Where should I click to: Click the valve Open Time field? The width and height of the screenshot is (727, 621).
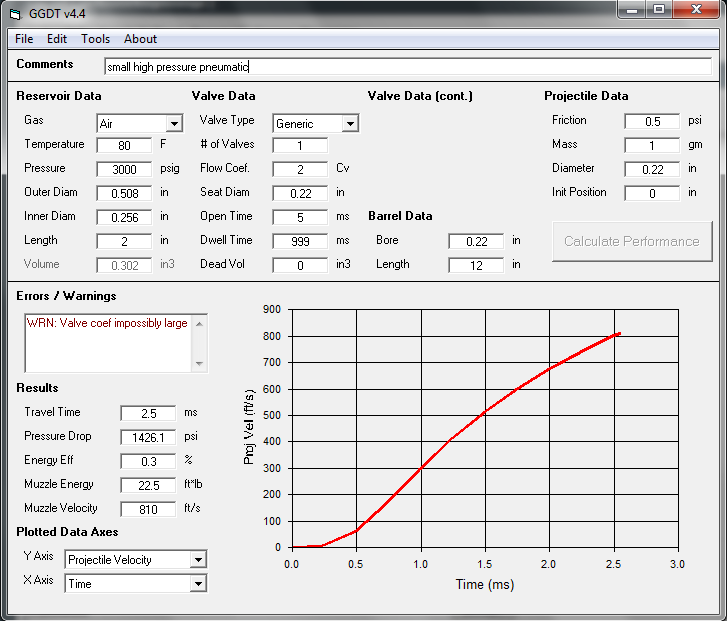[x=299, y=217]
